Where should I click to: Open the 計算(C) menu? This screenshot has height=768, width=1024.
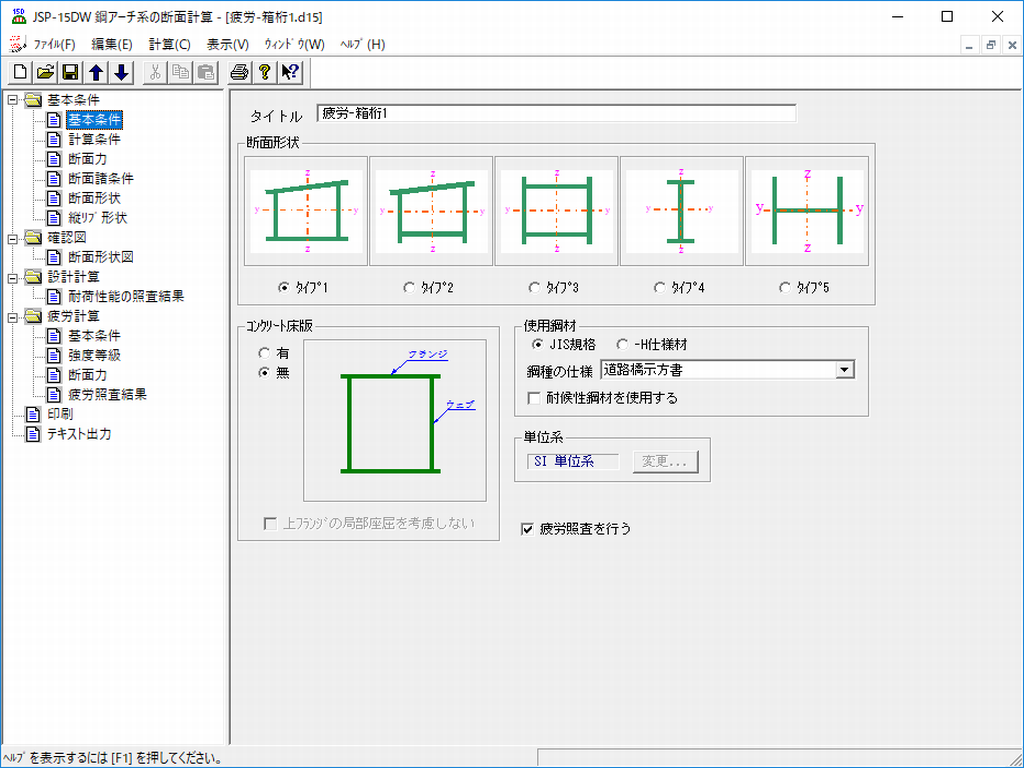(x=169, y=44)
